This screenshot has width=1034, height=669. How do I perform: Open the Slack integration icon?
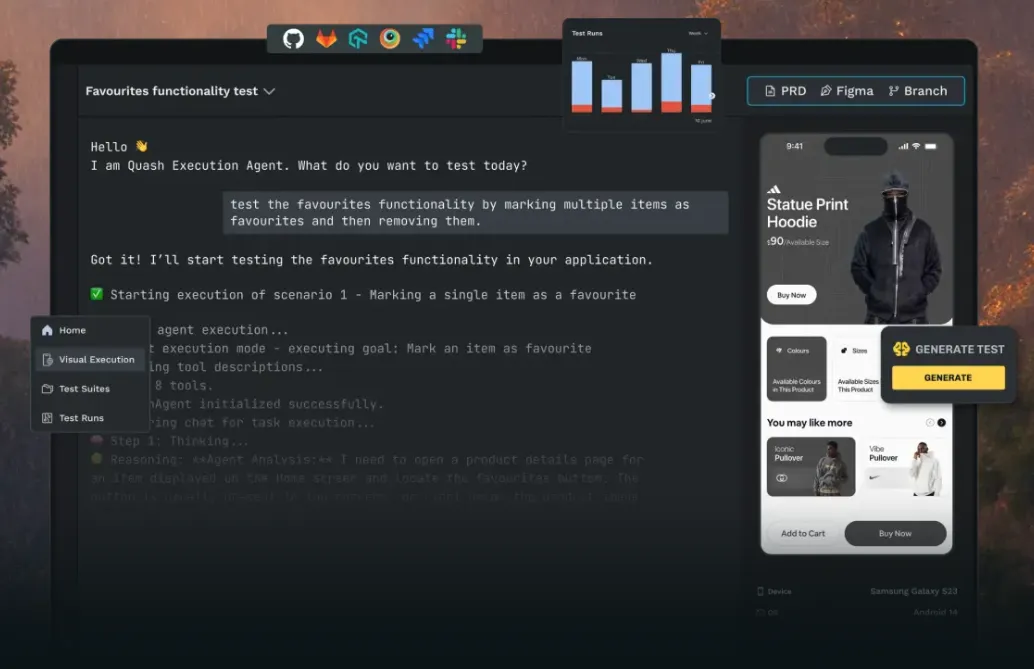(456, 39)
